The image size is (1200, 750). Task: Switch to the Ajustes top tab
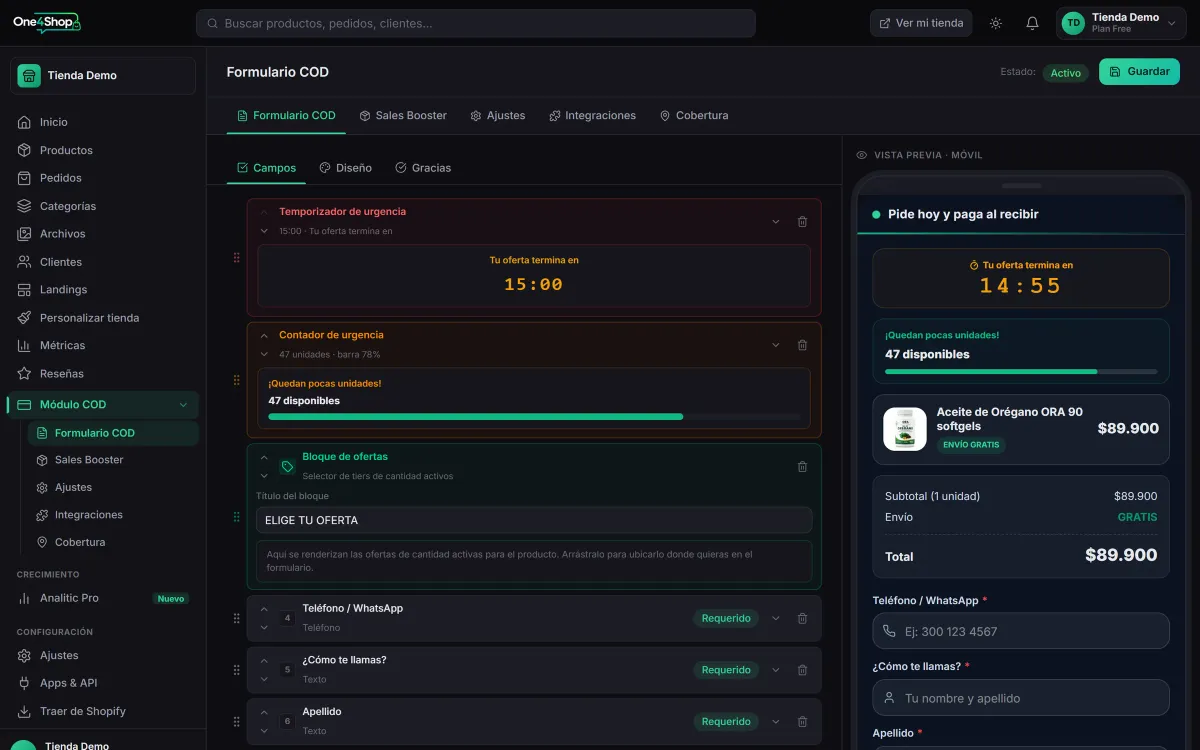tap(497, 115)
